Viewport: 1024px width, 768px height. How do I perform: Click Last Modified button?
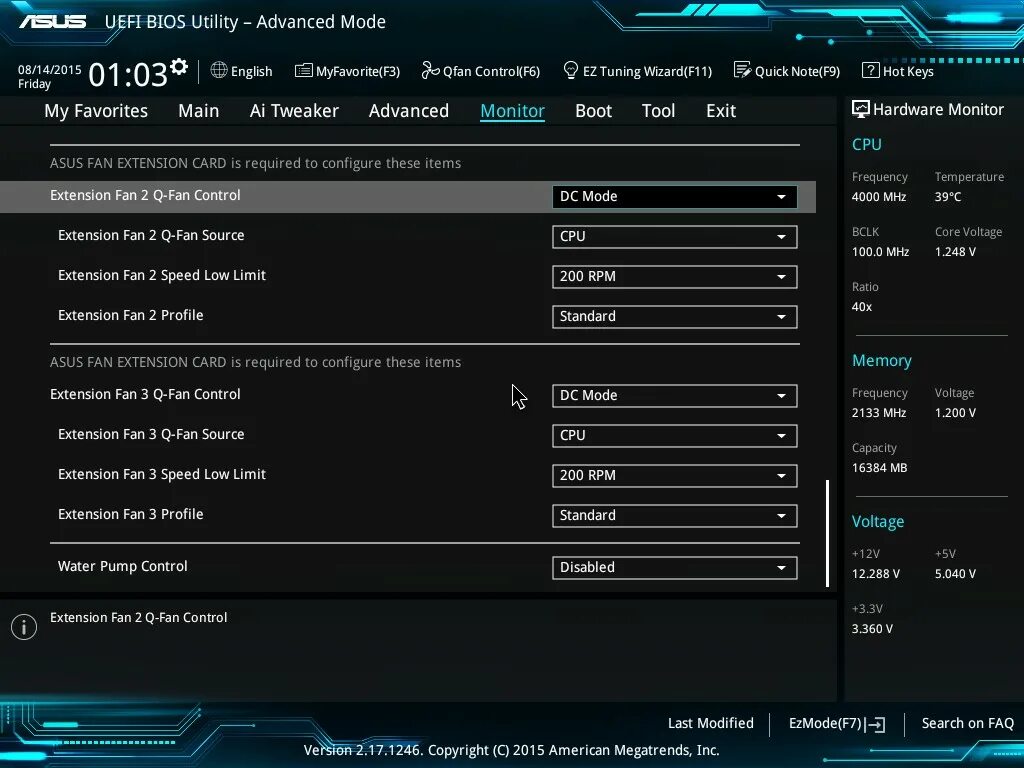[x=711, y=724]
